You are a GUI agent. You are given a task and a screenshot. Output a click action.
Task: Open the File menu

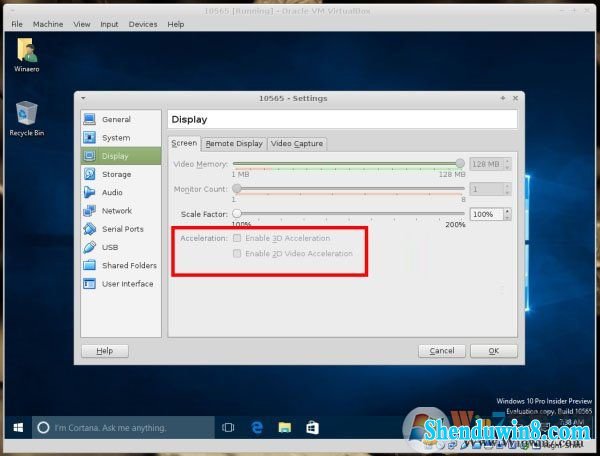[x=17, y=24]
